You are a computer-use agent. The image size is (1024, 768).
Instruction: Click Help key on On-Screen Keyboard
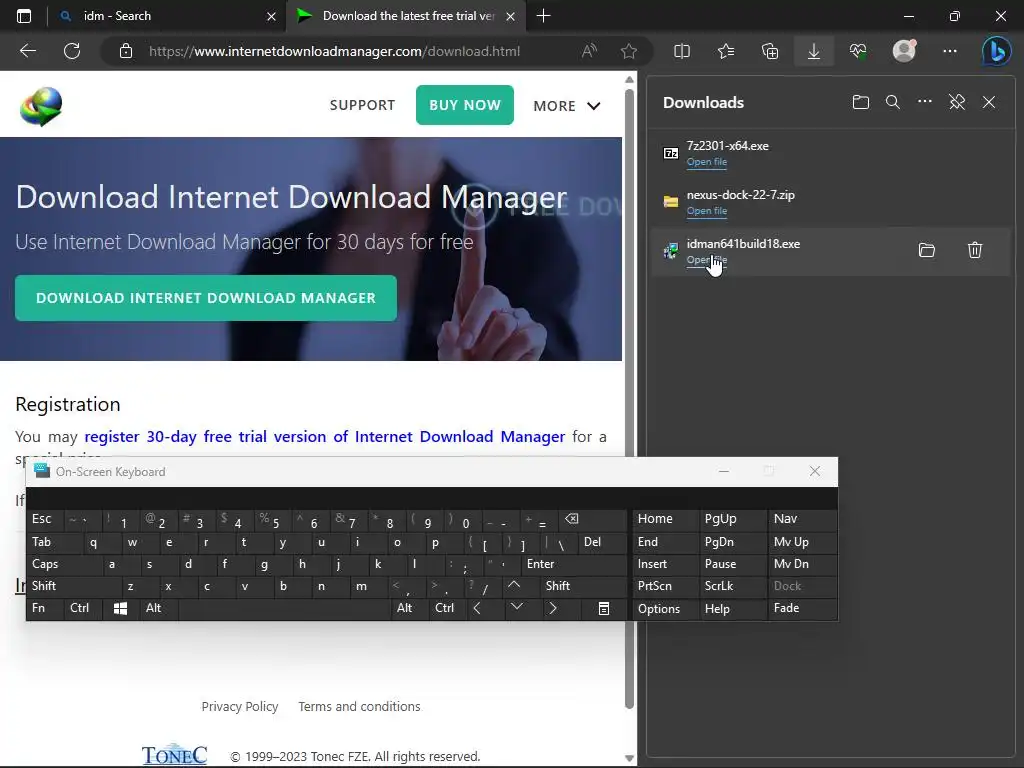[x=732, y=609]
